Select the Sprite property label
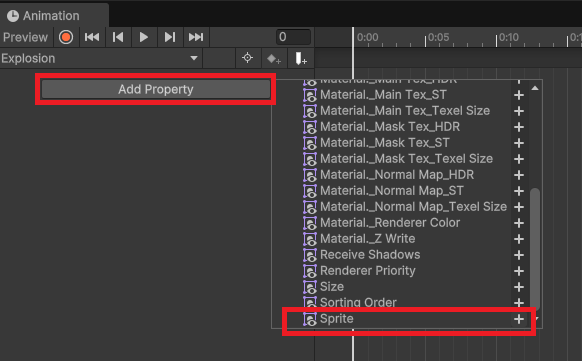Image resolution: width=582 pixels, height=361 pixels. [337, 319]
